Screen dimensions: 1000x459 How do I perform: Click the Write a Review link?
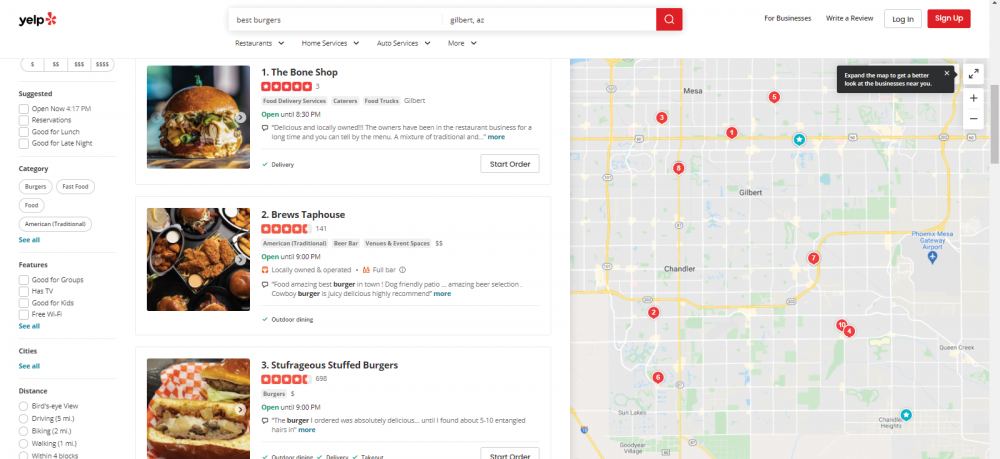(849, 19)
